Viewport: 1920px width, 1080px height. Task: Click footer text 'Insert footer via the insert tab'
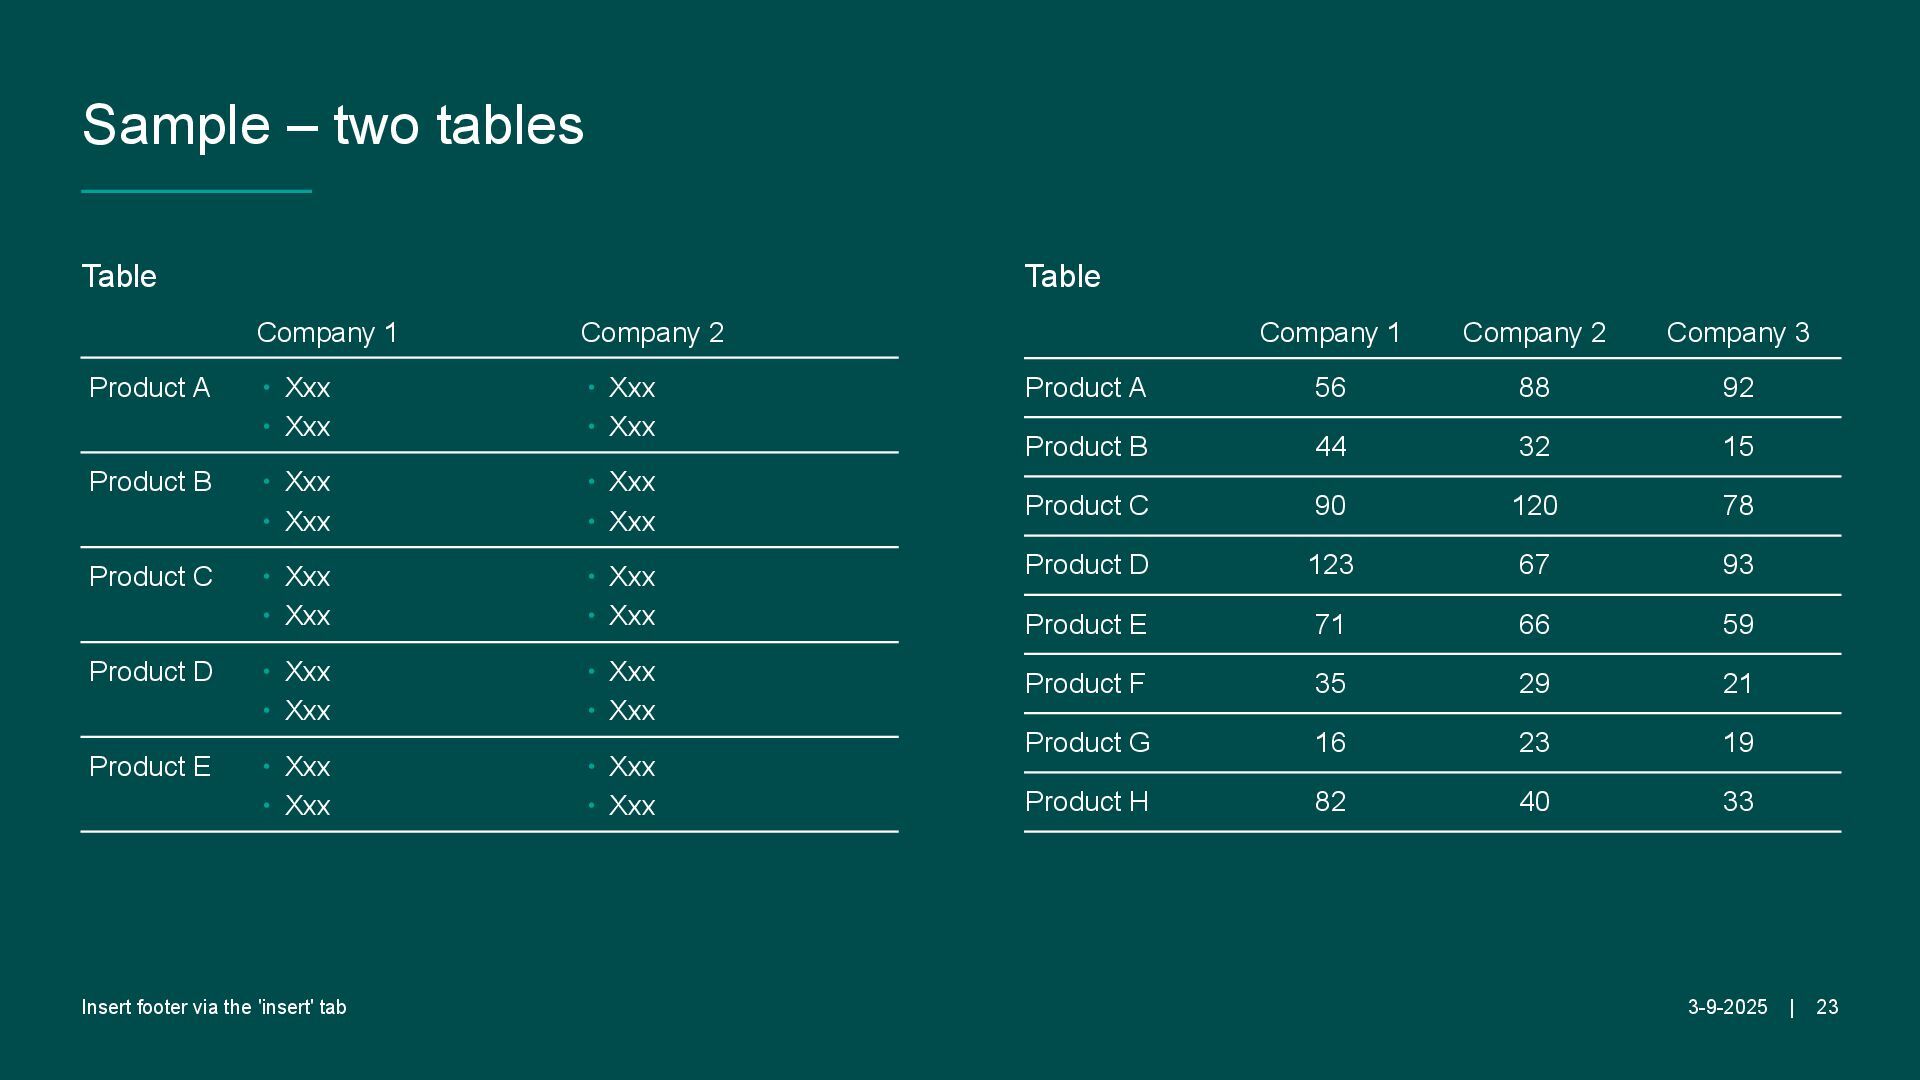[x=214, y=1007]
